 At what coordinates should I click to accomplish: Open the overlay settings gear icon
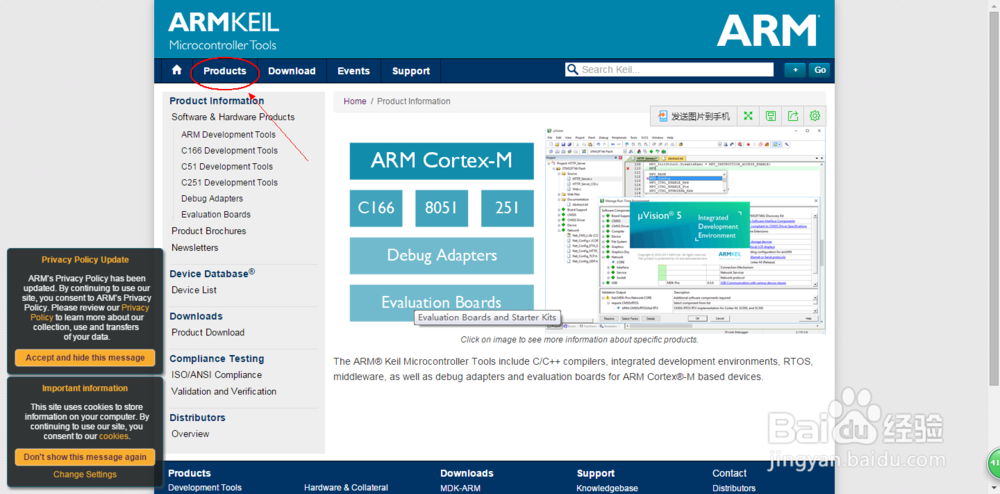tap(814, 116)
